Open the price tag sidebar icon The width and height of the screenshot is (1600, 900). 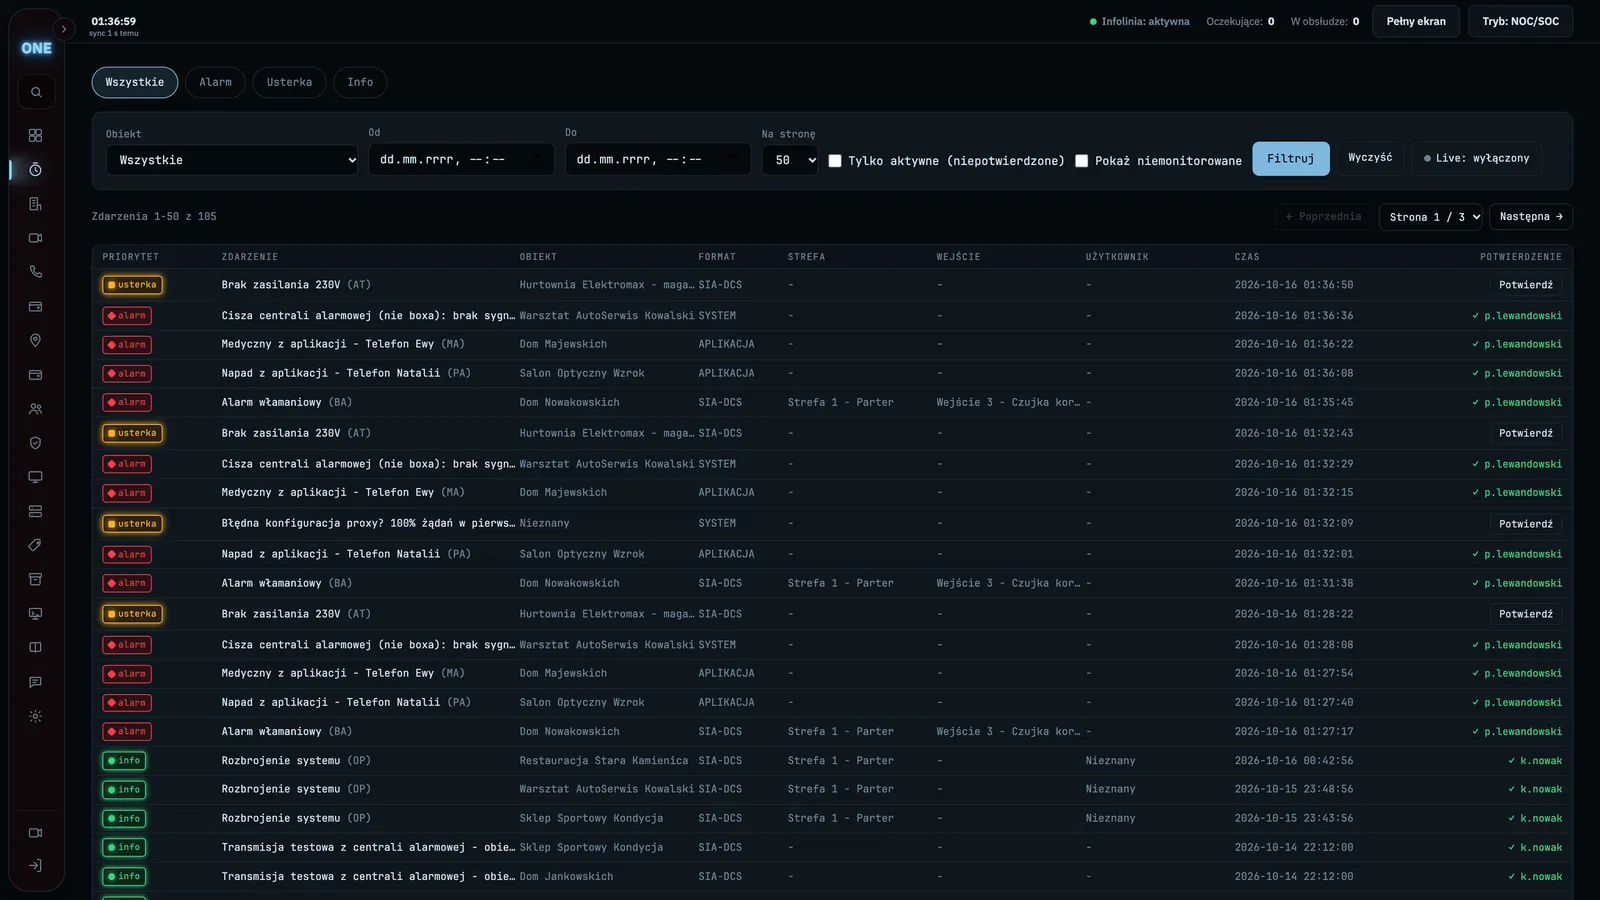[x=36, y=545]
